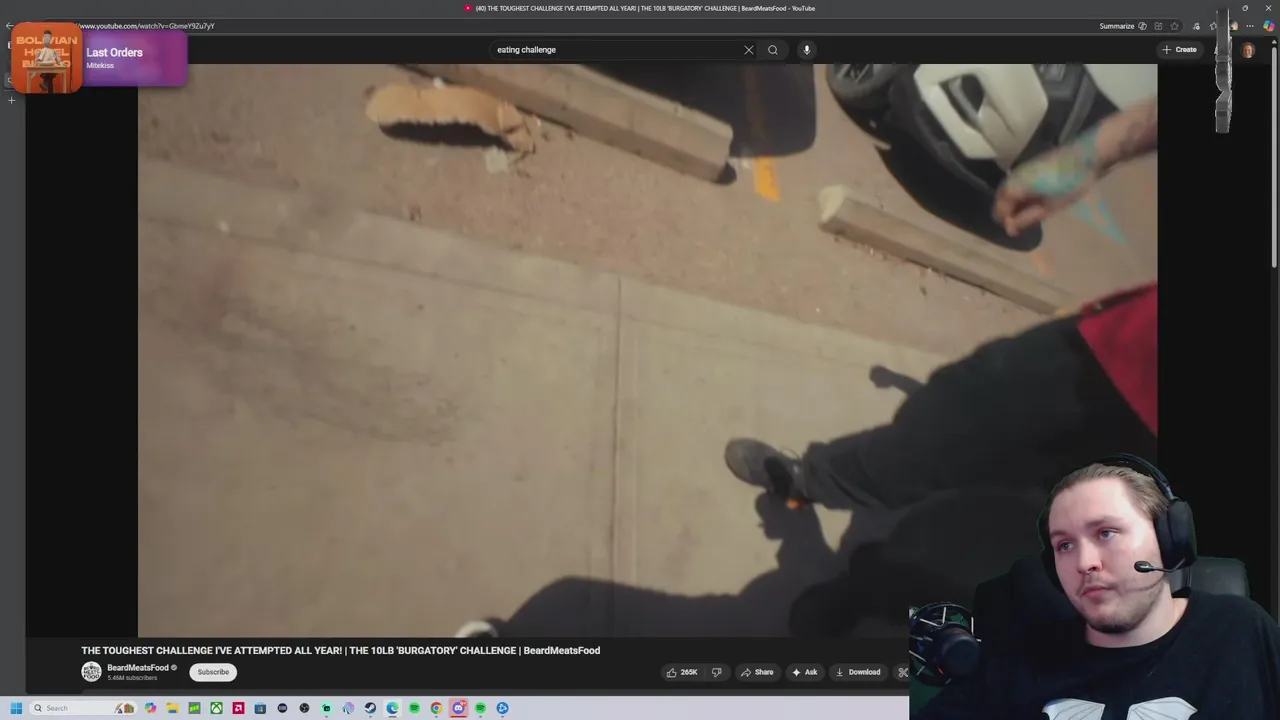Click the video player to pause
The image size is (1280, 720).
[647, 350]
